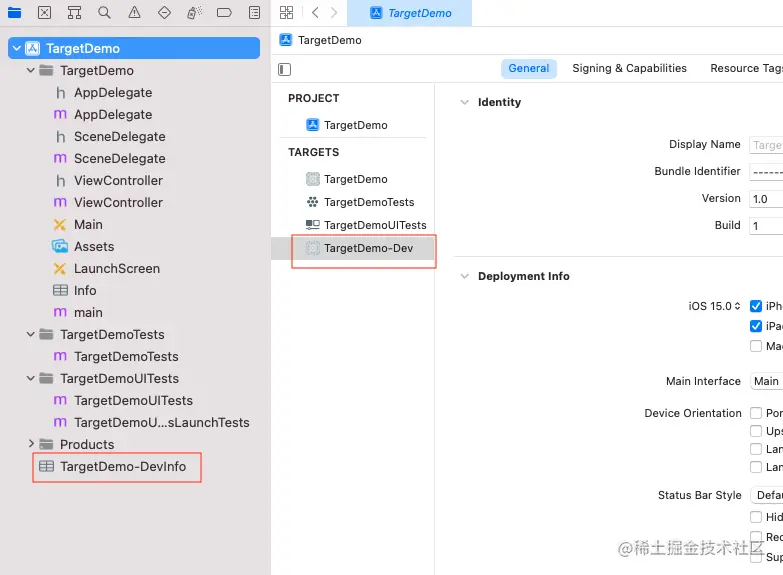
Task: Toggle Portrait orientation checkbox
Action: [756, 413]
